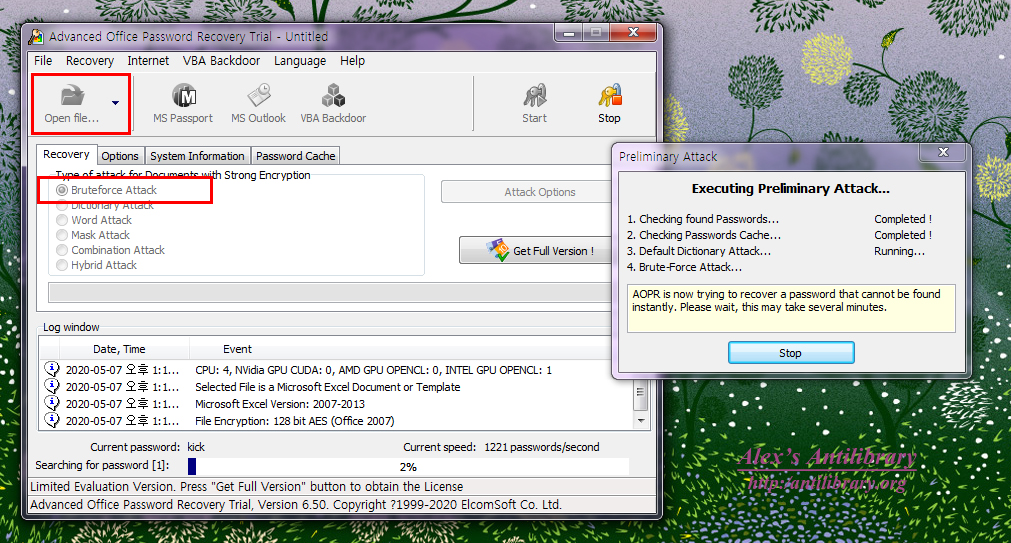Viewport: 1011px width, 543px height.
Task: Select Combination Attack radio button
Action: 62,250
